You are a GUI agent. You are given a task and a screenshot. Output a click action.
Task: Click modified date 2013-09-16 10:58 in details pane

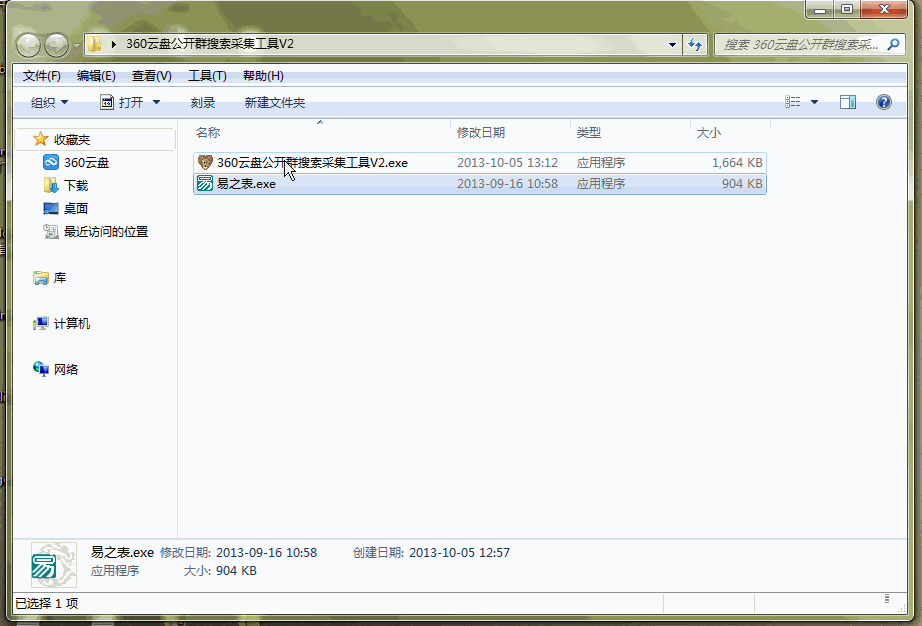pos(266,553)
